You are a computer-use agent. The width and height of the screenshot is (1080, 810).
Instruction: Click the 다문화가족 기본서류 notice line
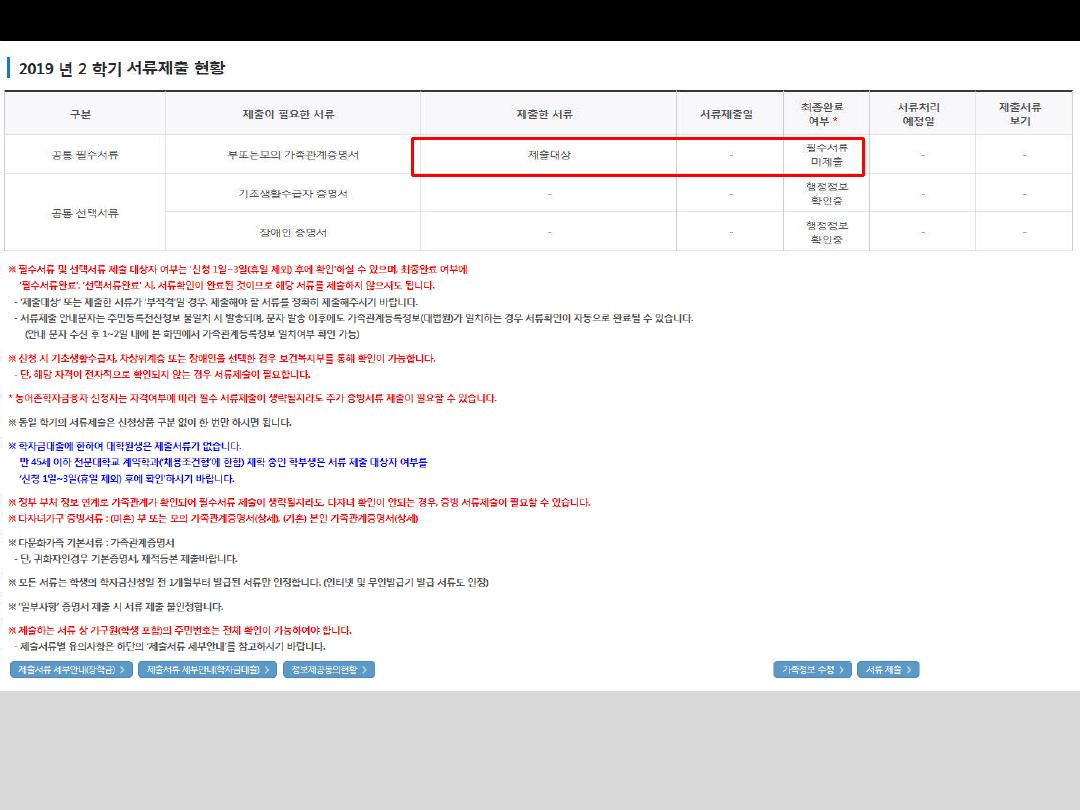91,543
